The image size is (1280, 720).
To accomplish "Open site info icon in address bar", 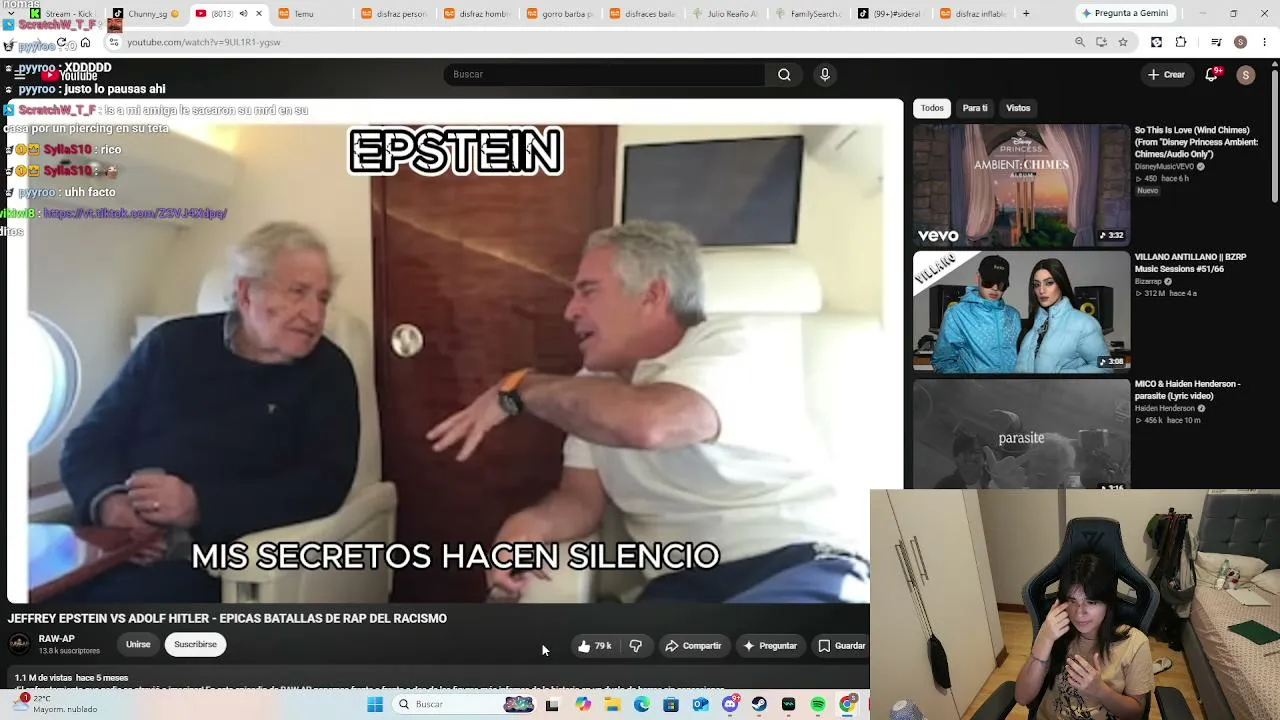I will tap(114, 43).
